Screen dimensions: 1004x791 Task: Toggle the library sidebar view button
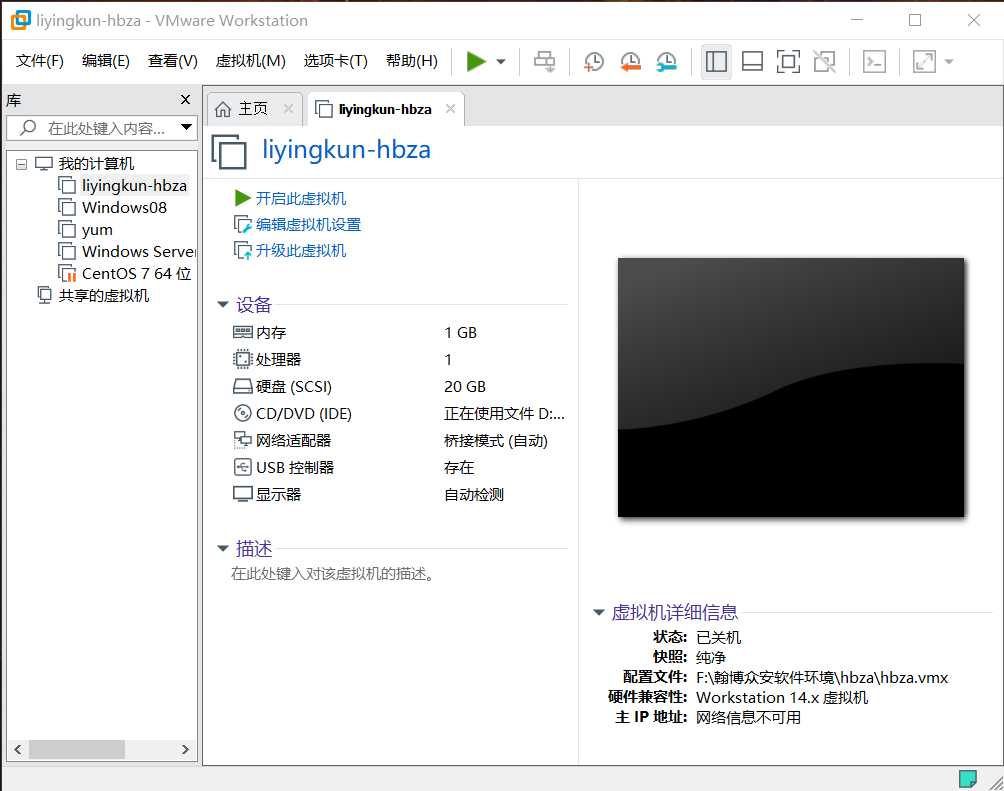point(716,62)
